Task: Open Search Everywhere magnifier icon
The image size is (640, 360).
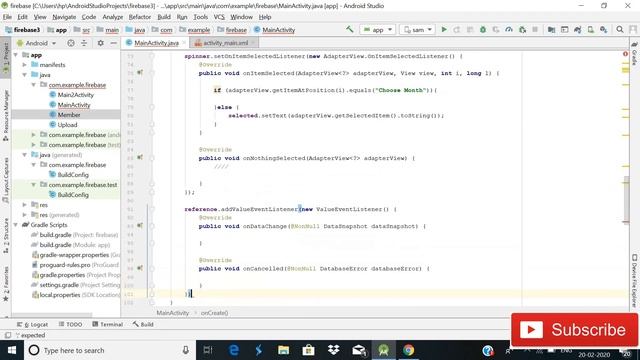Action: (620, 29)
